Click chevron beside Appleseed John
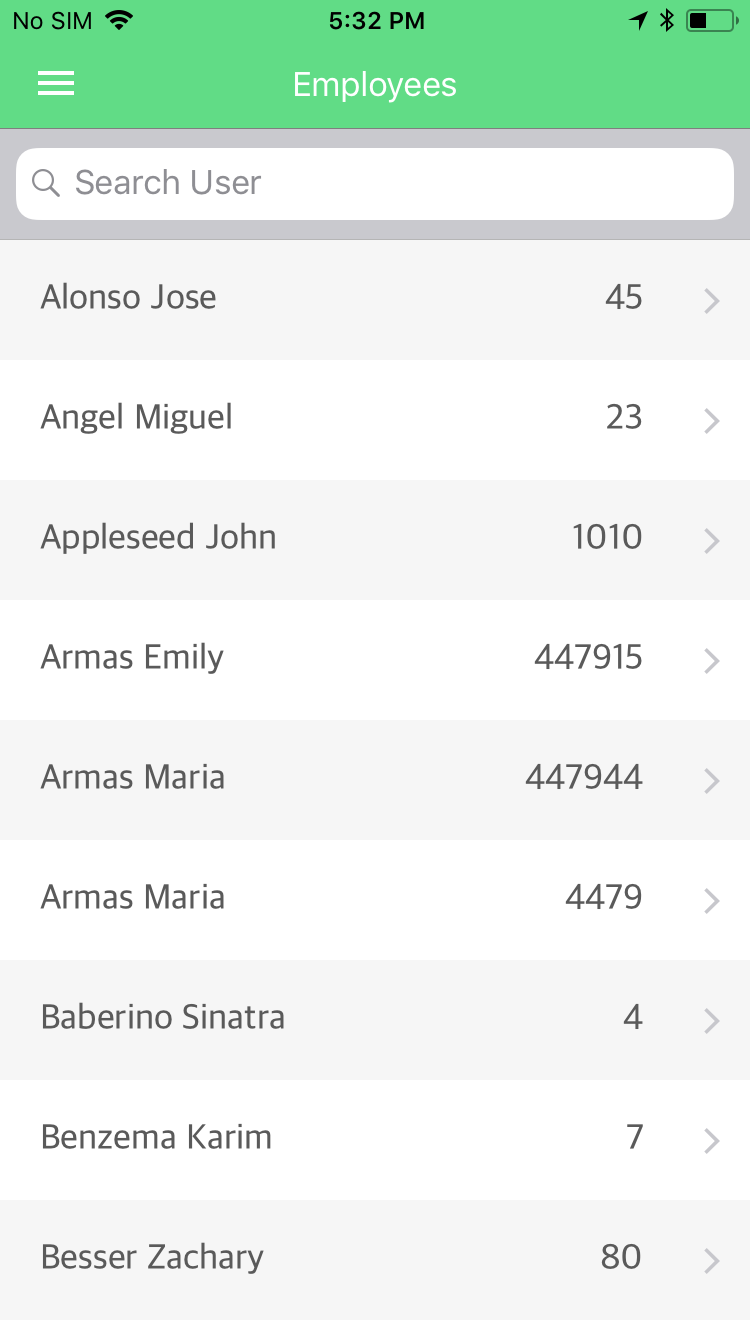 click(x=711, y=540)
